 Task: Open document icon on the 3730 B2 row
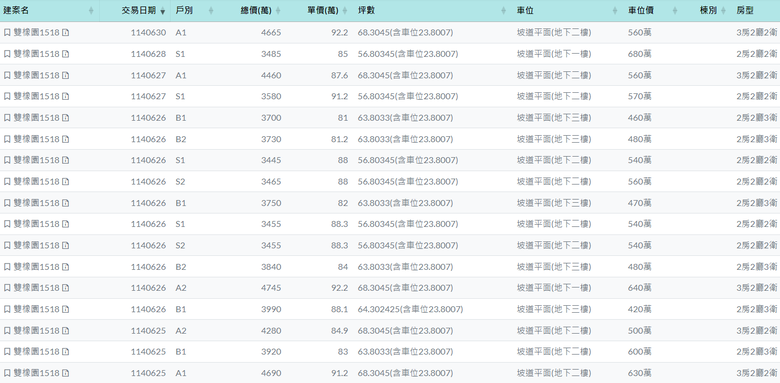coord(66,139)
